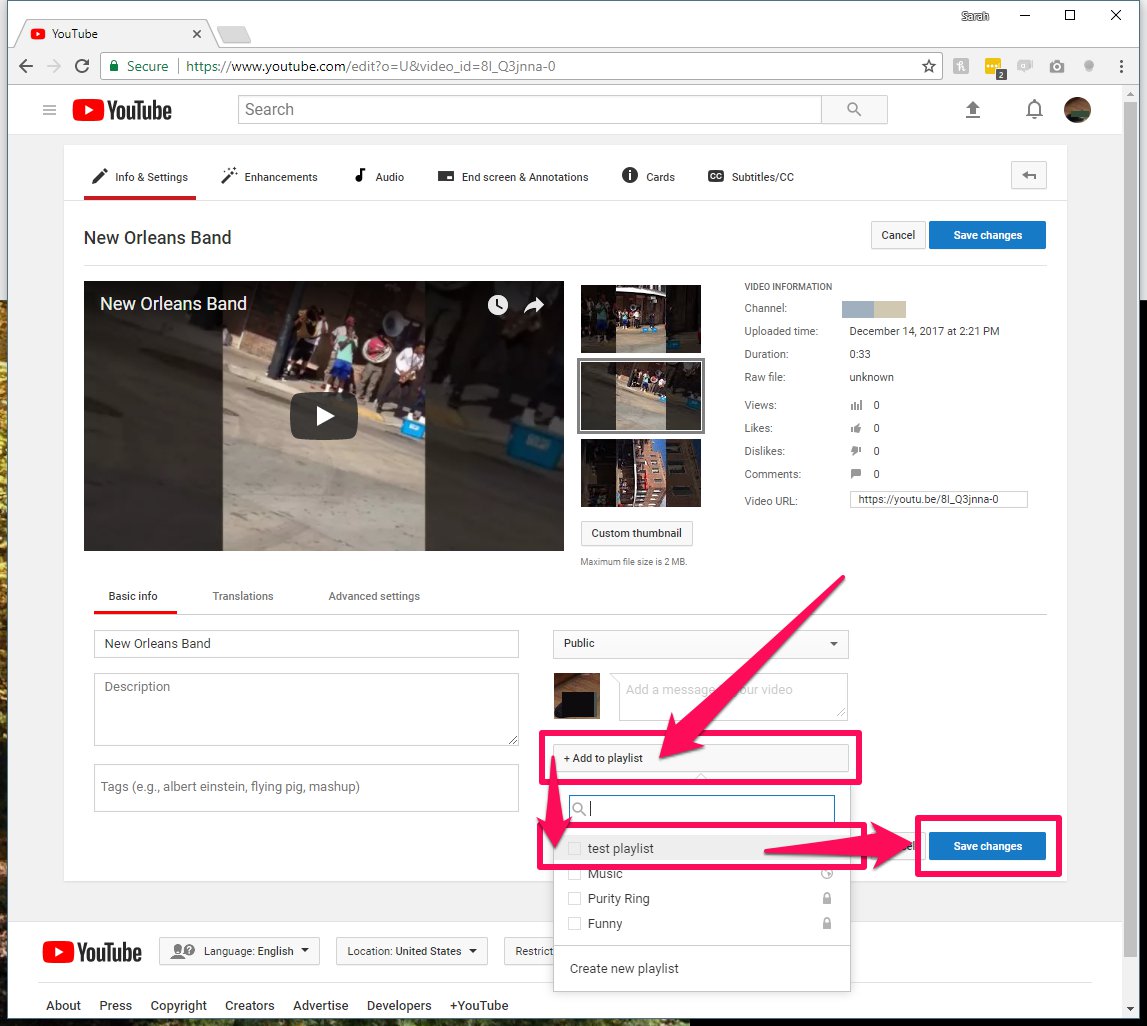
Task: Click the YouTube logo in the header
Action: click(x=122, y=110)
